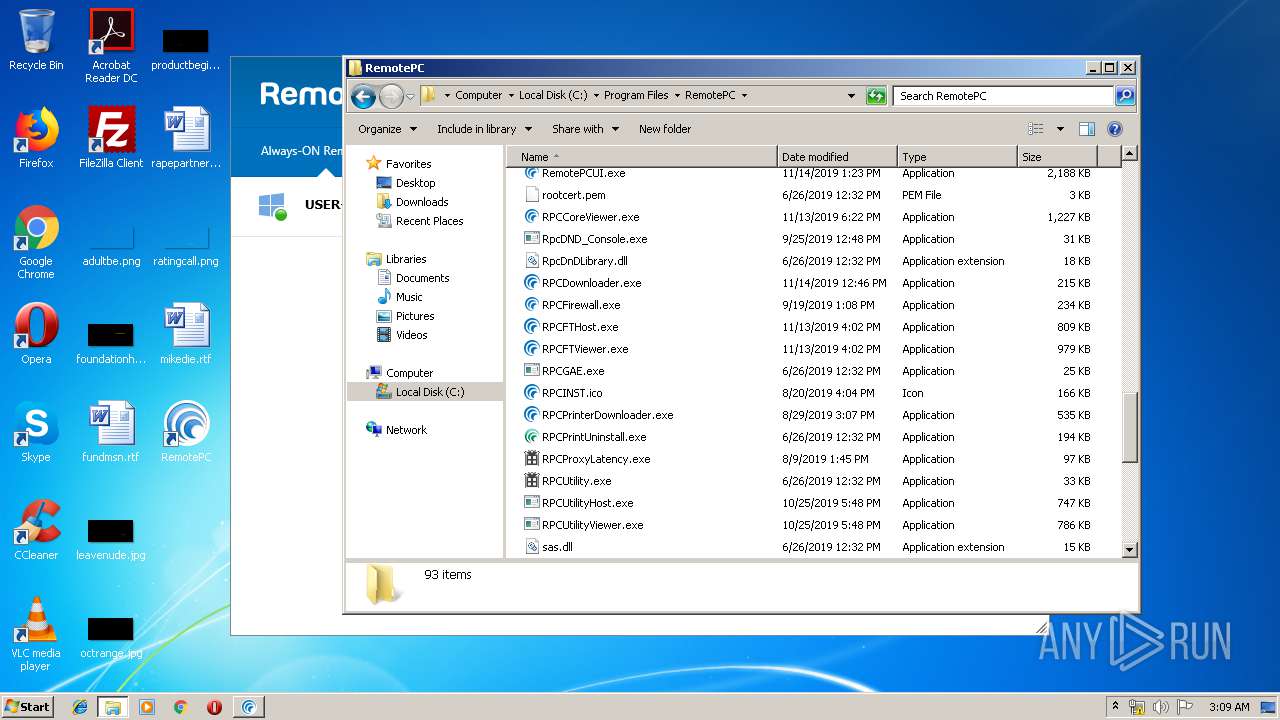The width and height of the screenshot is (1280, 720).
Task: Open mikedie.rtf document on desktop
Action: [186, 334]
